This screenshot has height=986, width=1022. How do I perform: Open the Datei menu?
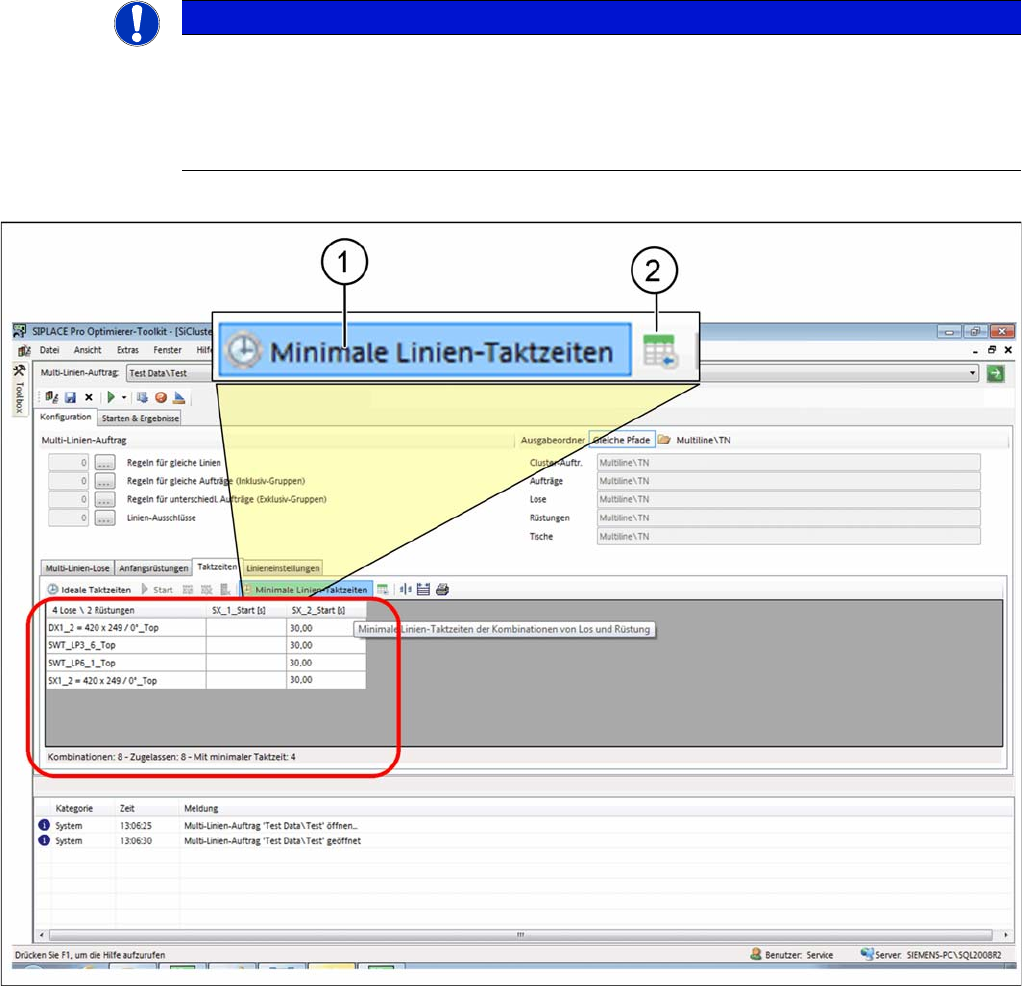(50, 350)
